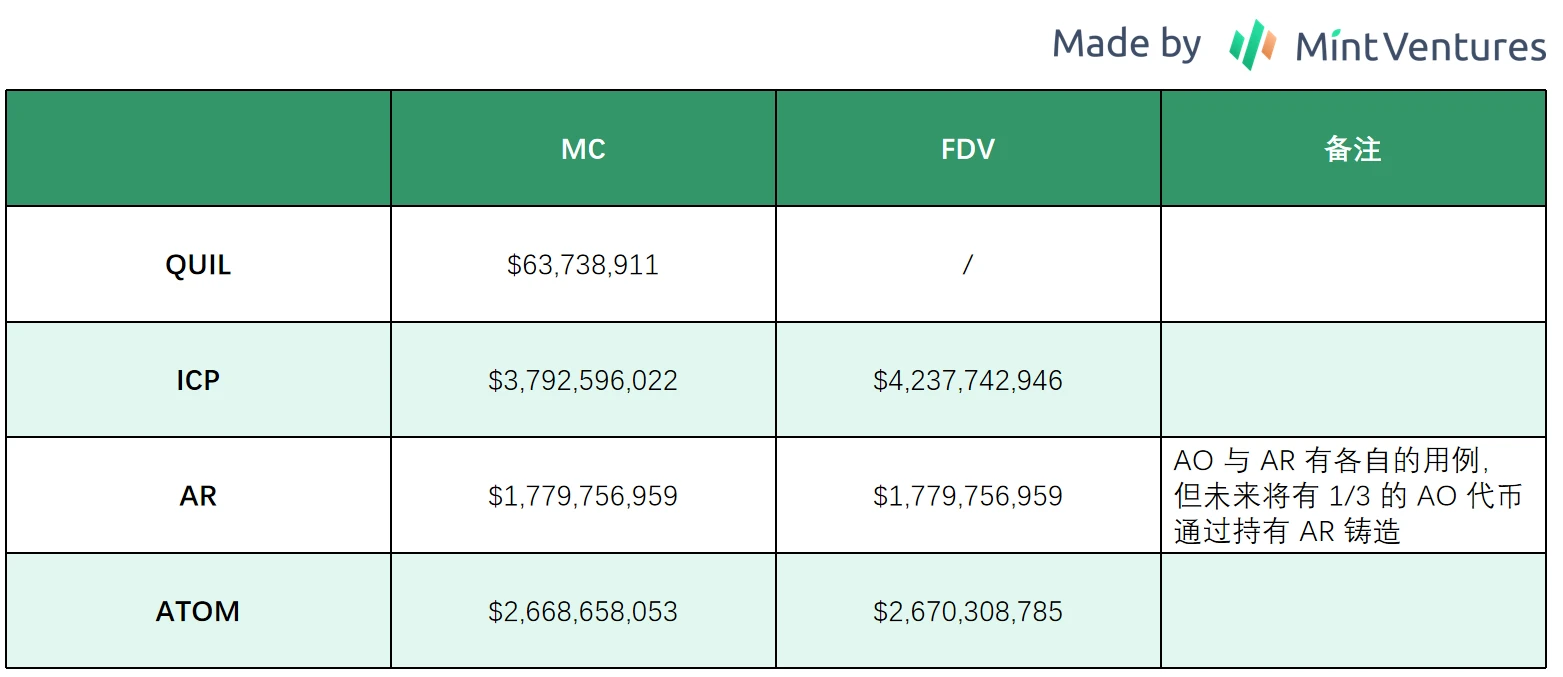Viewport: 1563px width, 677px height.
Task: Select ATOM market cap $2,668,658,053
Action: tap(583, 611)
